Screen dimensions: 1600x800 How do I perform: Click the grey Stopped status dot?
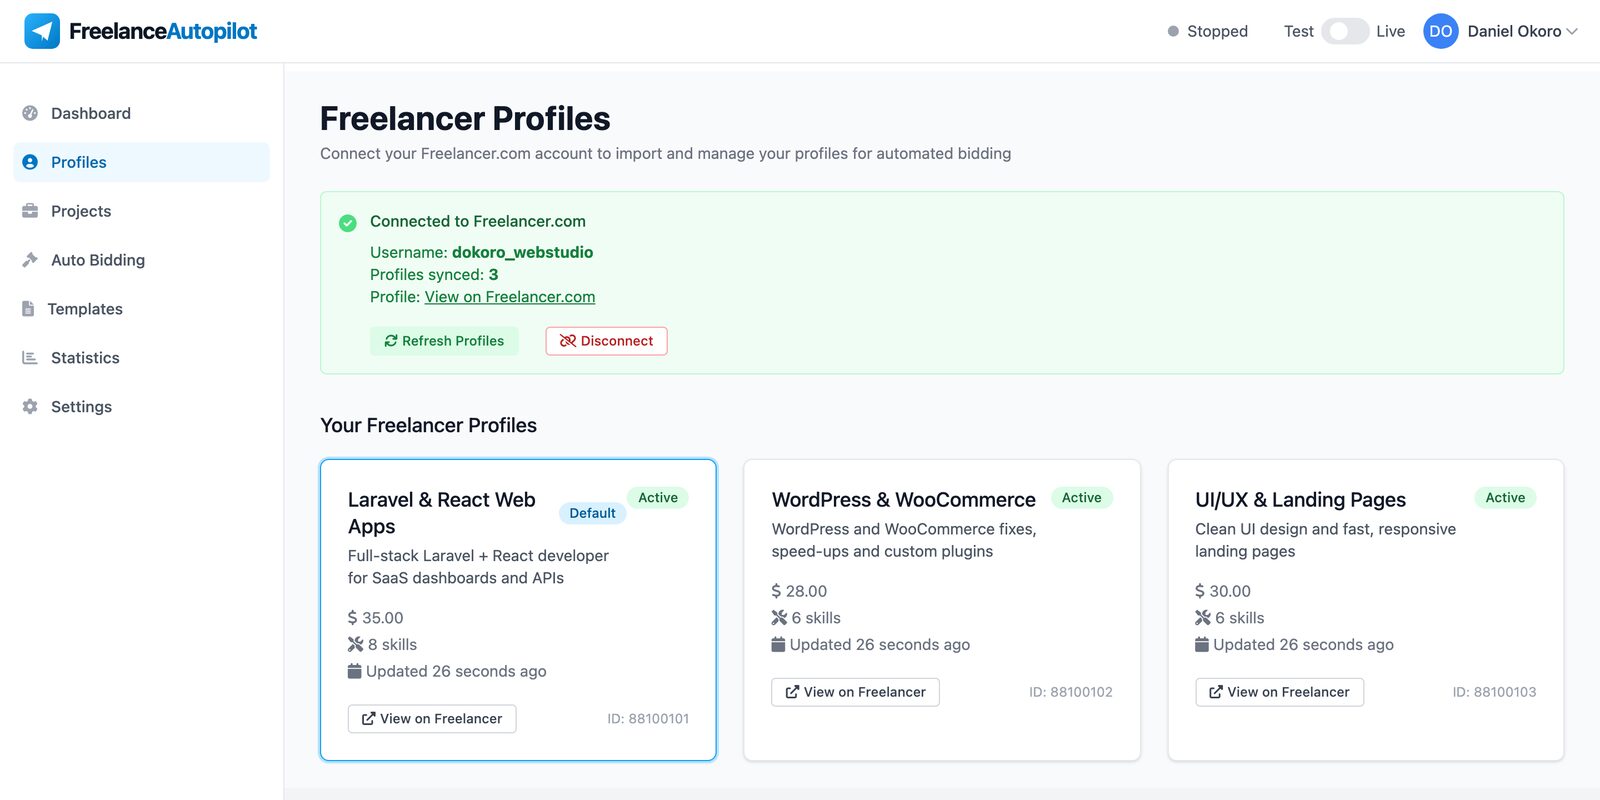[x=1173, y=31]
